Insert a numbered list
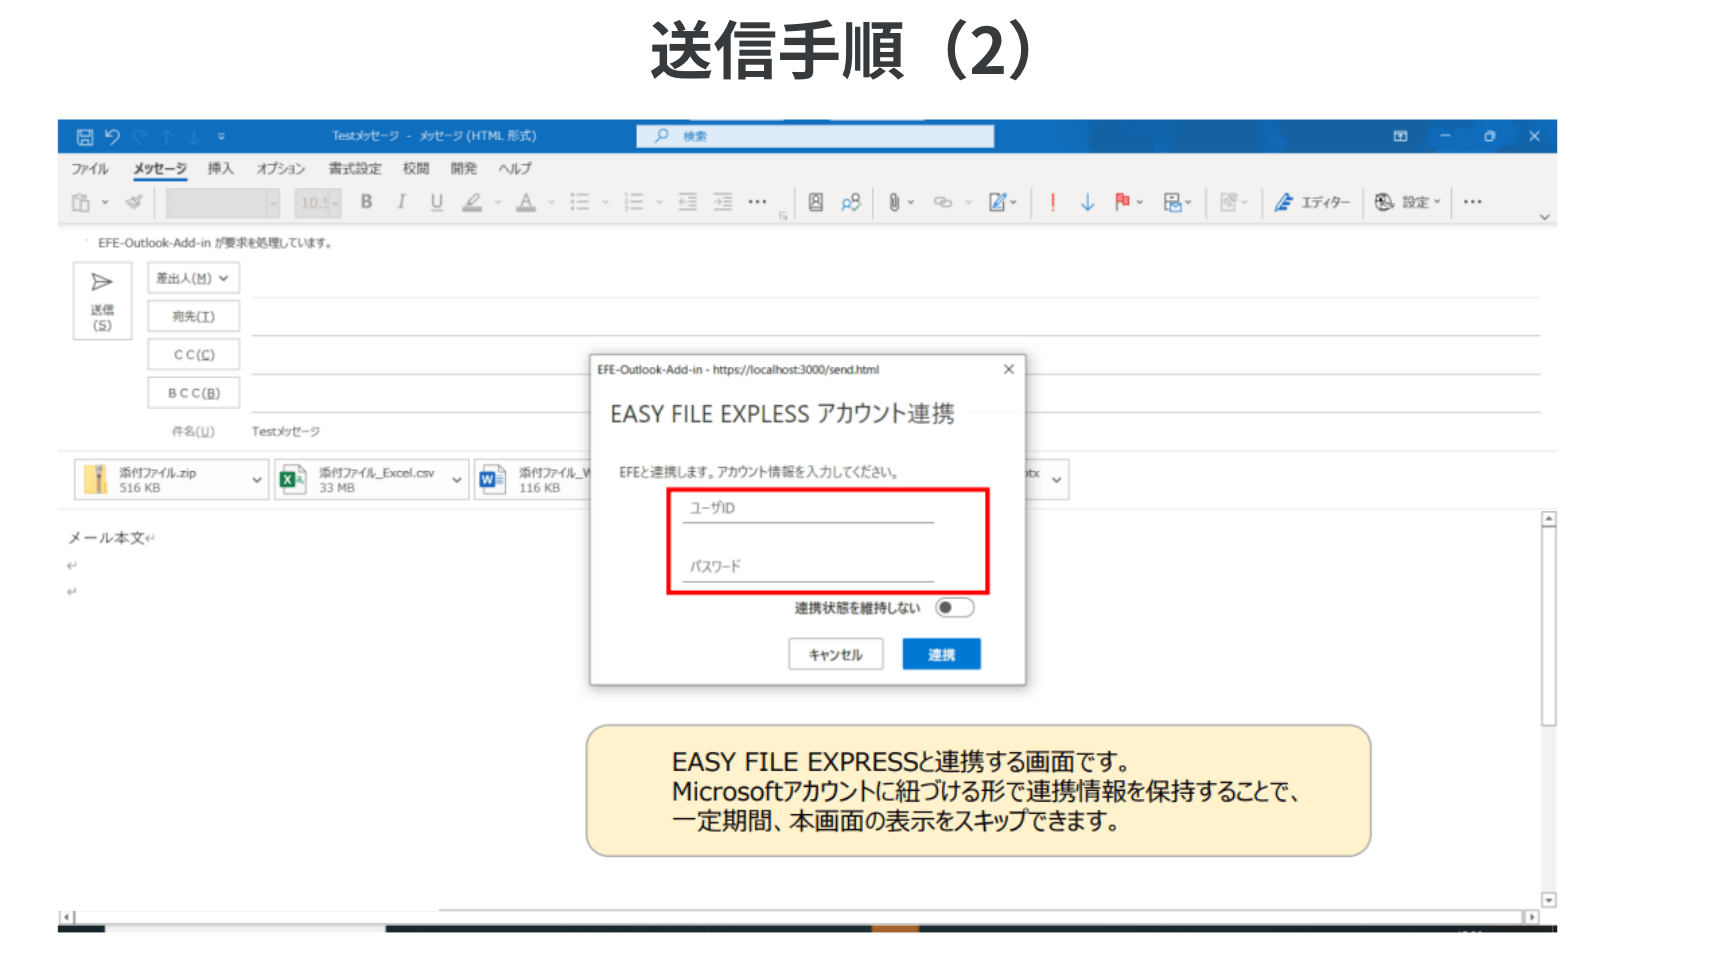 [634, 202]
